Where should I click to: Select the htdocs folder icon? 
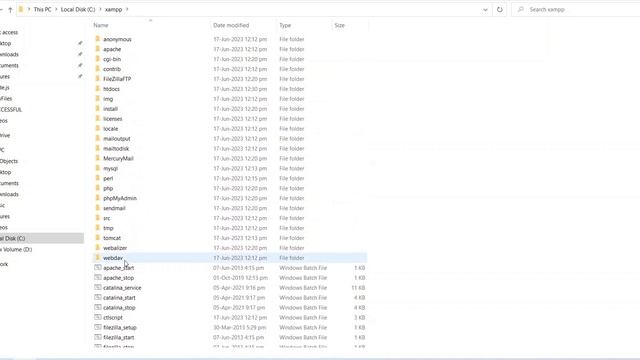click(98, 89)
